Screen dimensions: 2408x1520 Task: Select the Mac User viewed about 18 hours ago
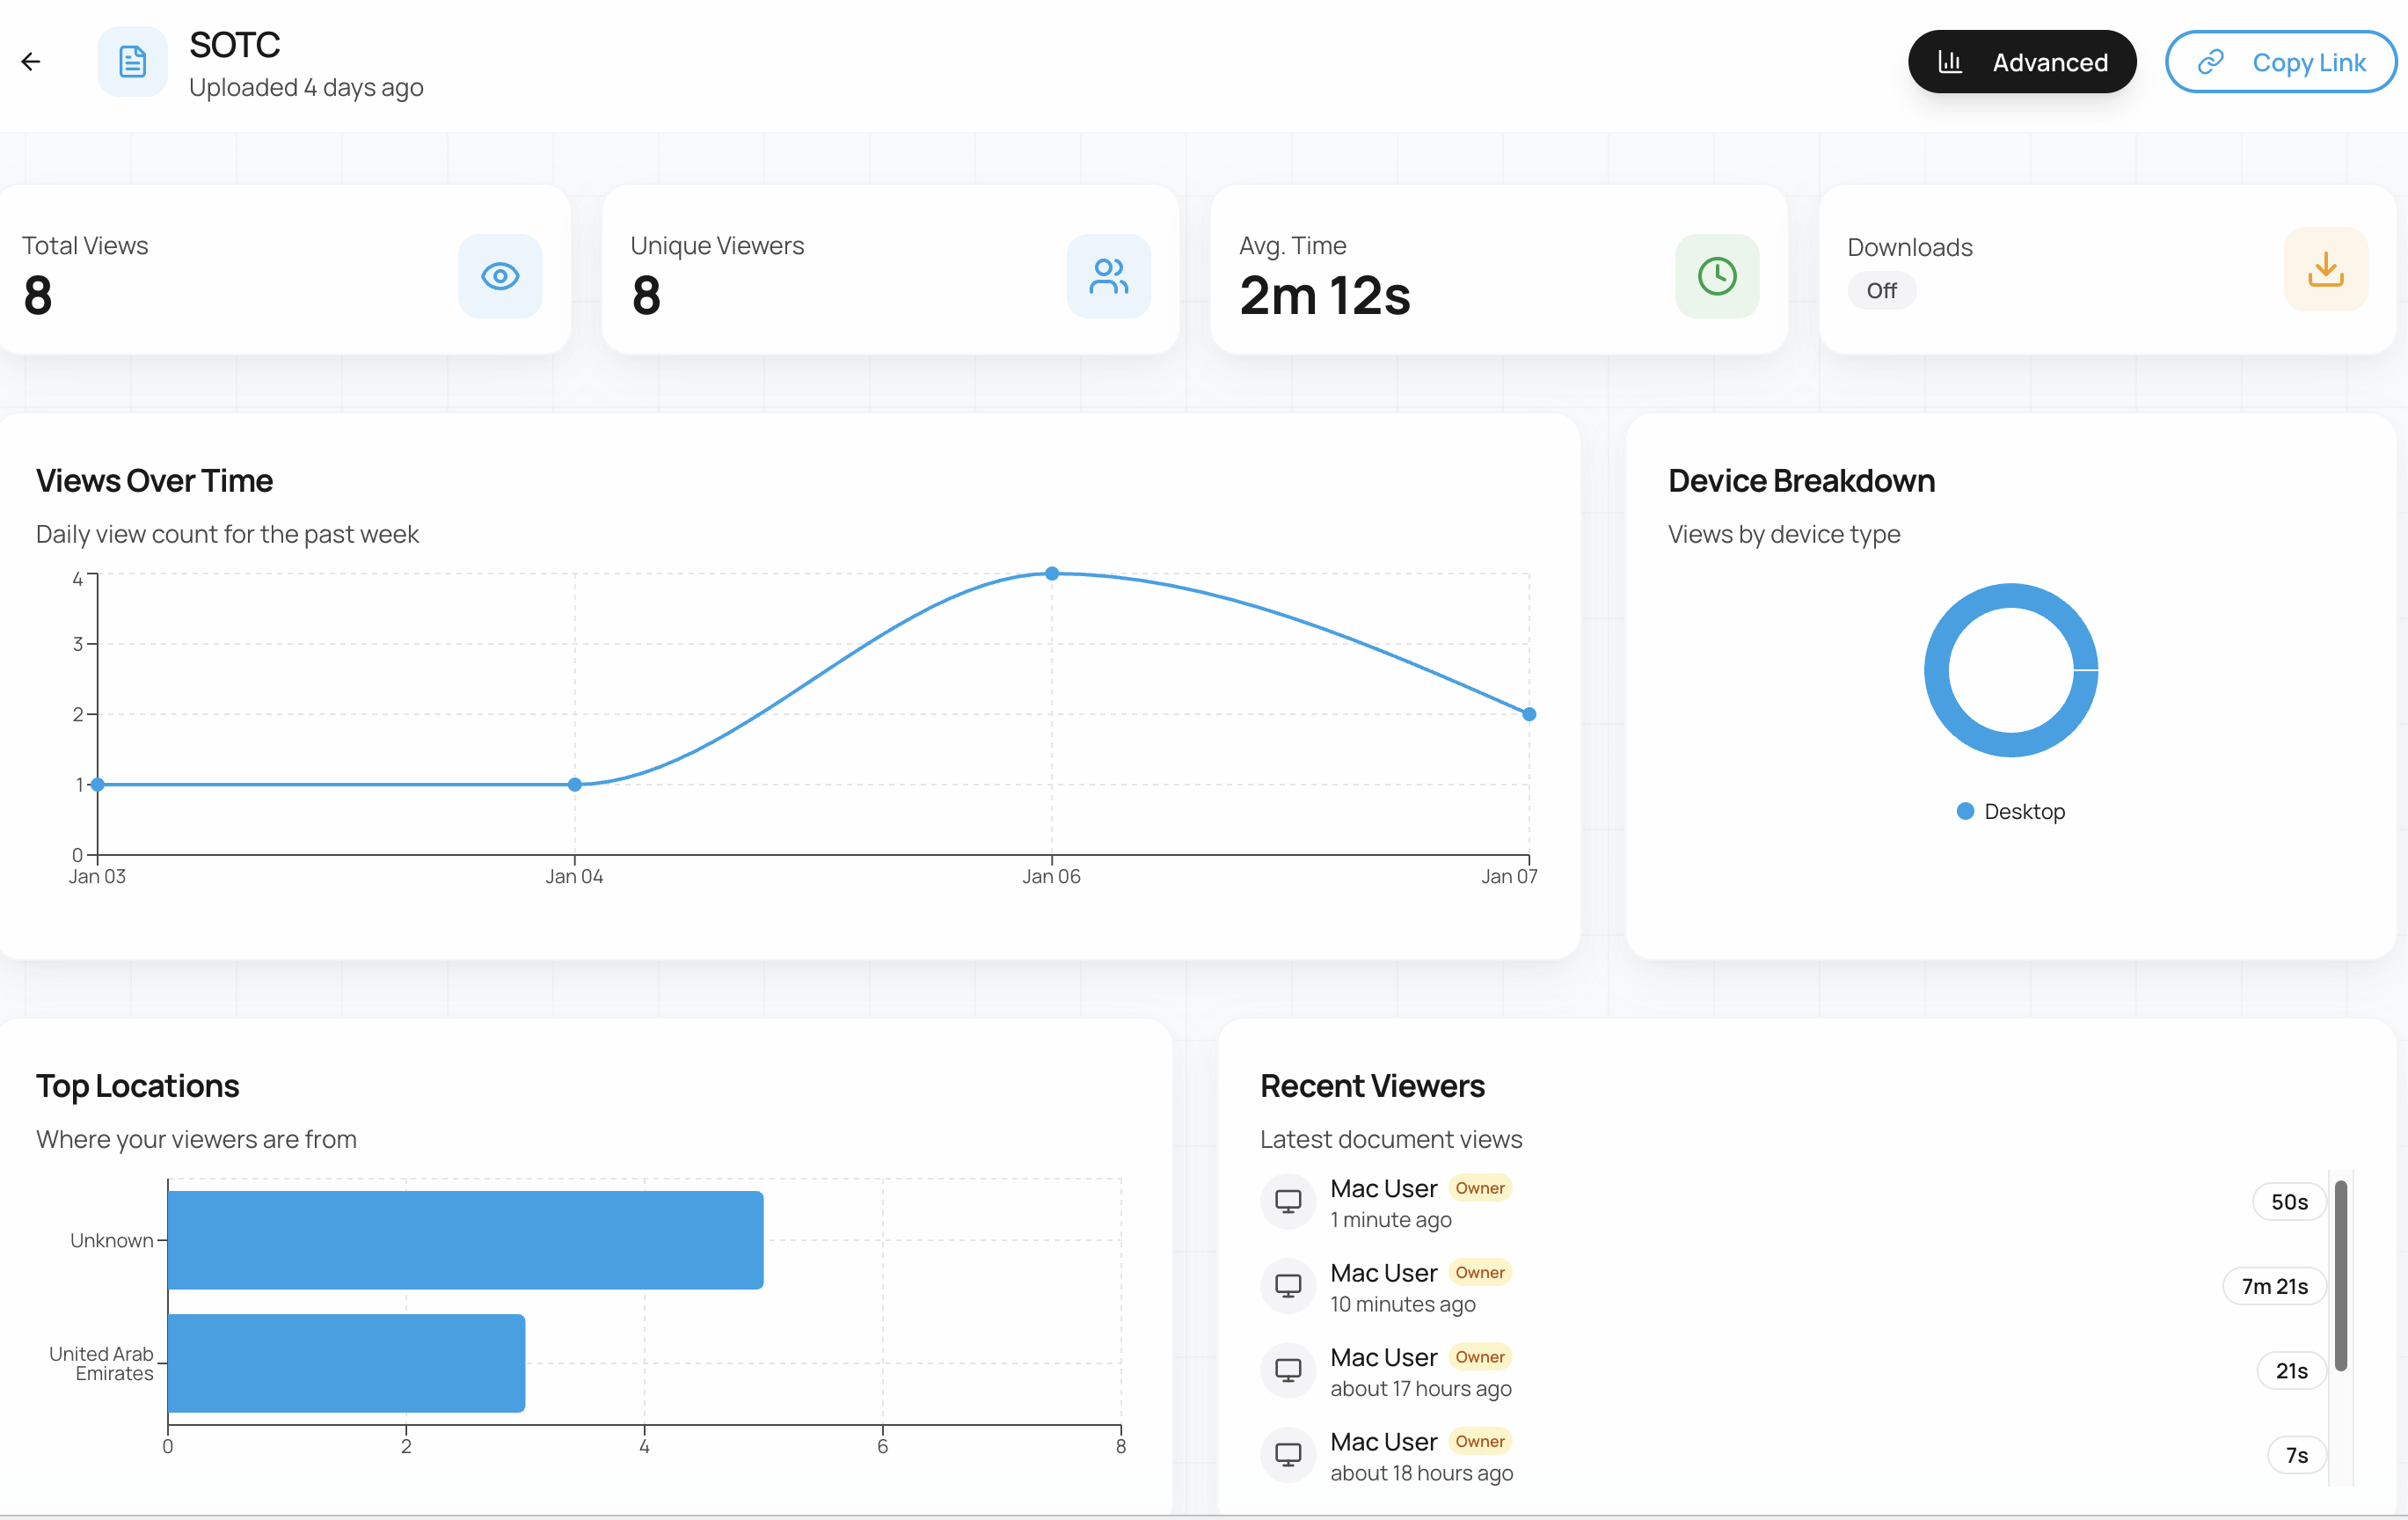click(x=1384, y=1441)
